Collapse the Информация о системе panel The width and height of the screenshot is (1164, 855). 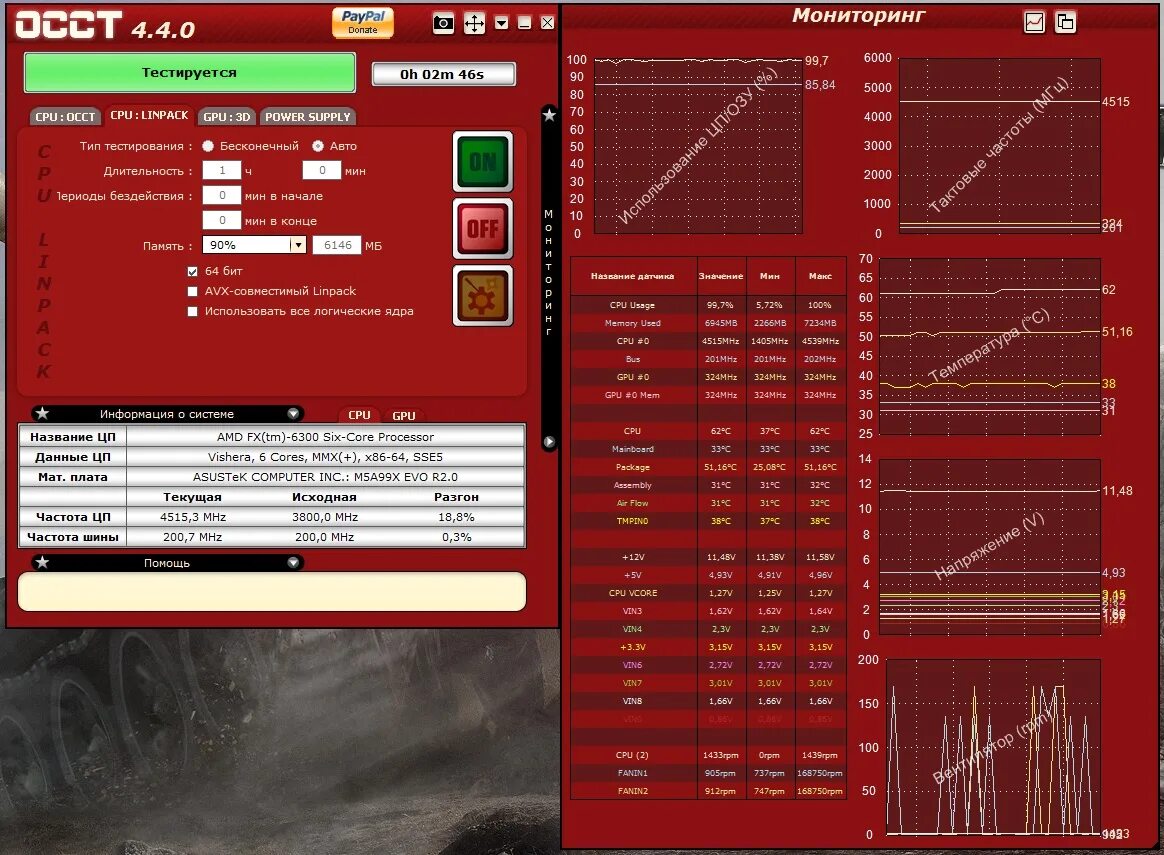[x=293, y=413]
